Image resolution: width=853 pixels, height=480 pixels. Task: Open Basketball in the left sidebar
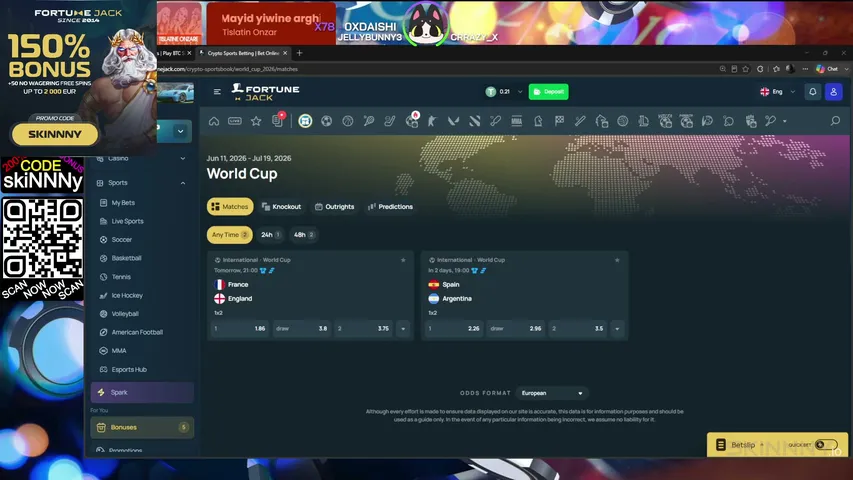point(126,258)
